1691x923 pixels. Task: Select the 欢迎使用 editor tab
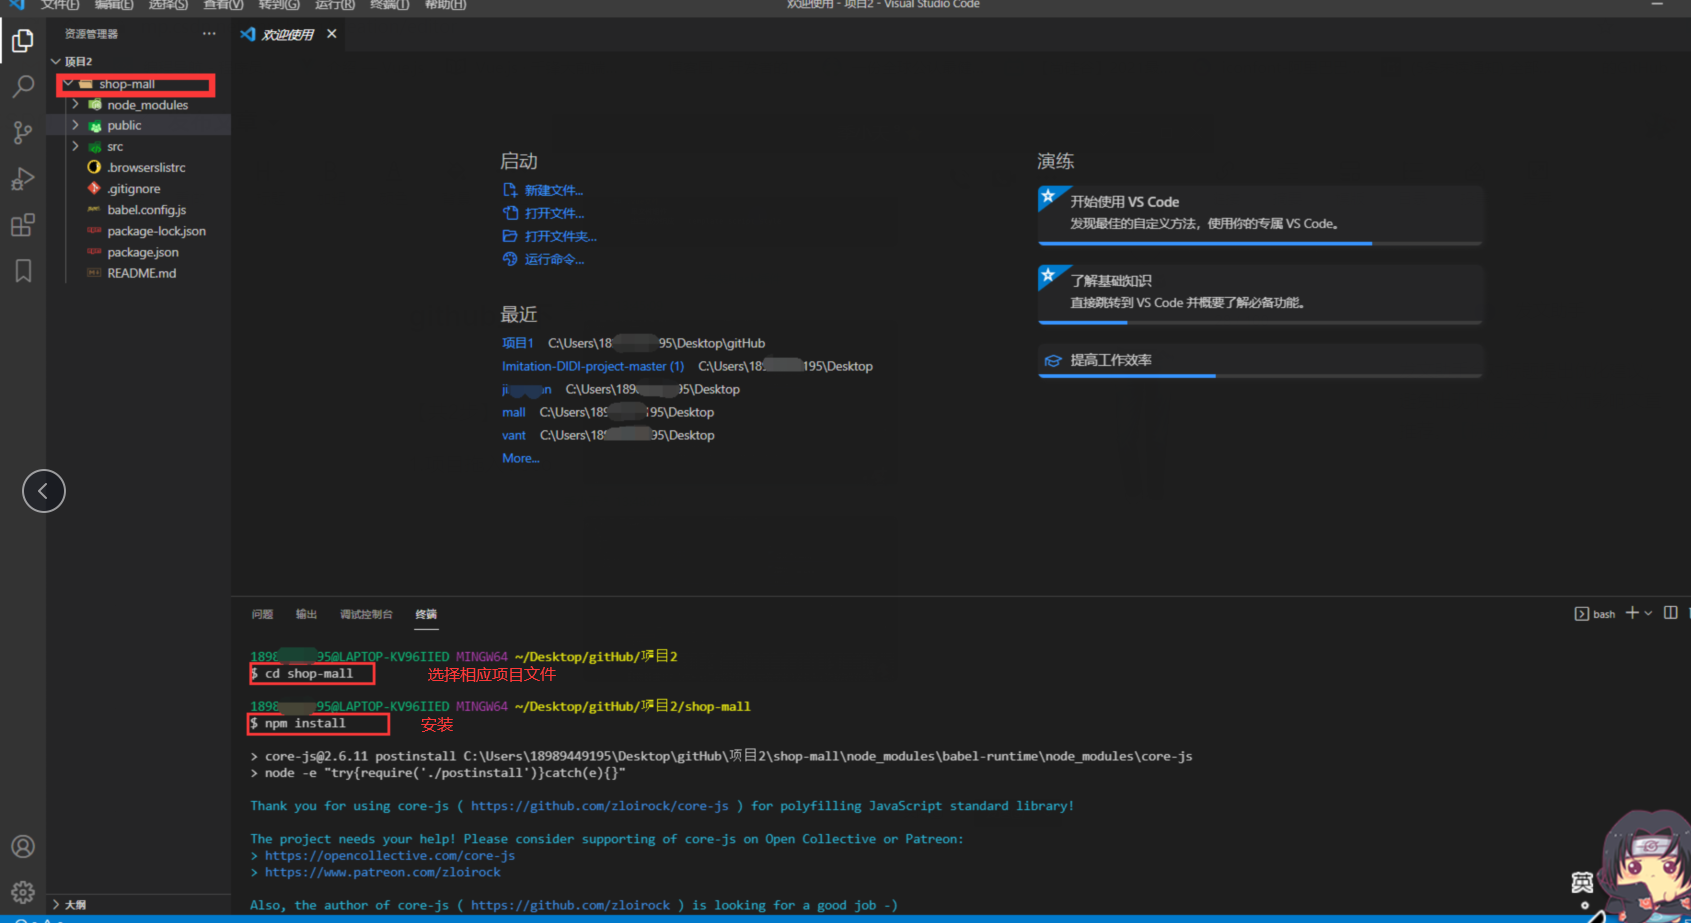(x=287, y=34)
